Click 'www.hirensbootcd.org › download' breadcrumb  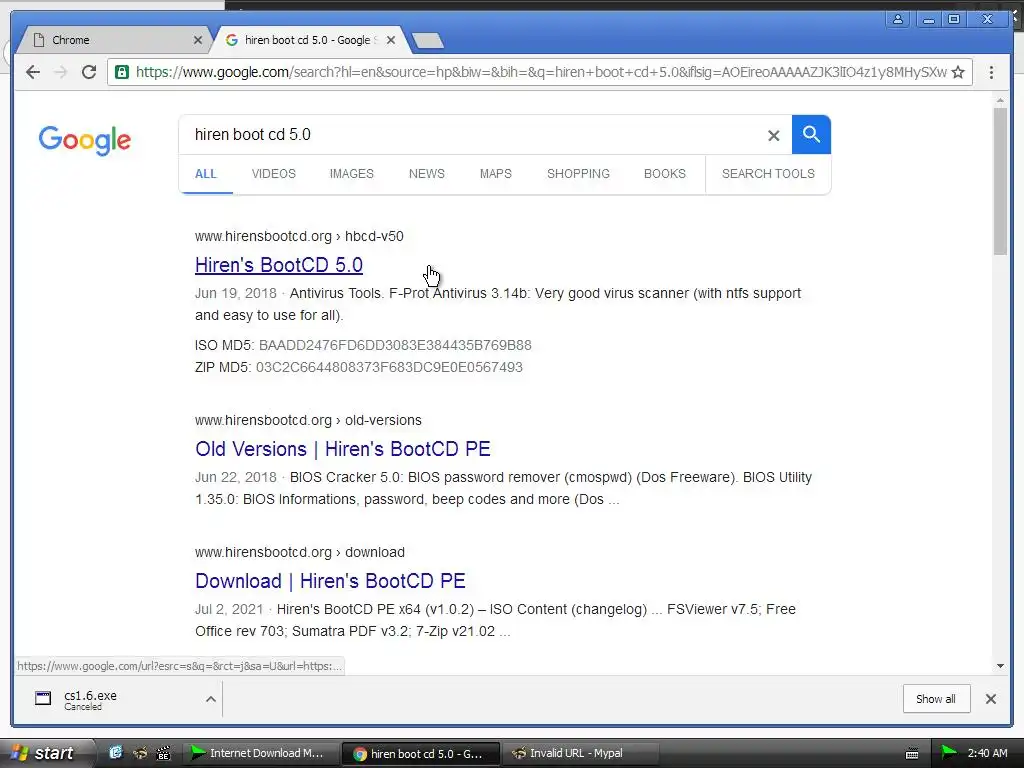[x=300, y=552]
